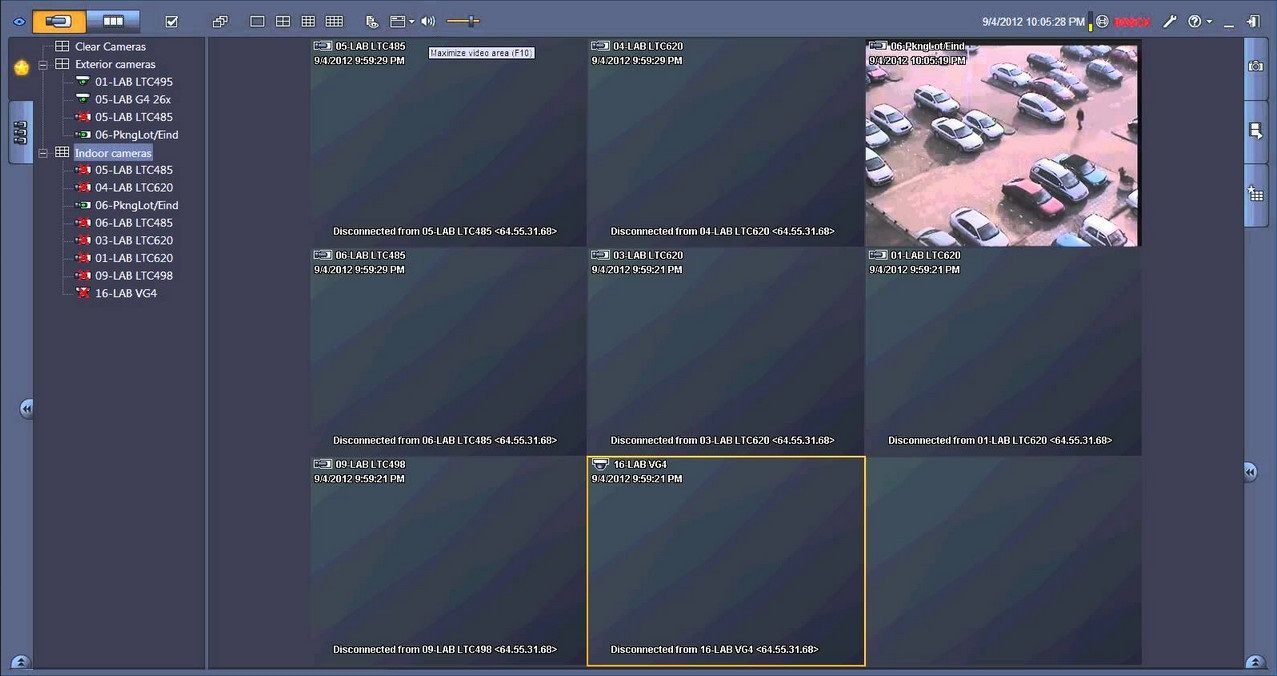Viewport: 1277px width, 676px height.
Task: Switch to playback mode button
Action: 113,21
